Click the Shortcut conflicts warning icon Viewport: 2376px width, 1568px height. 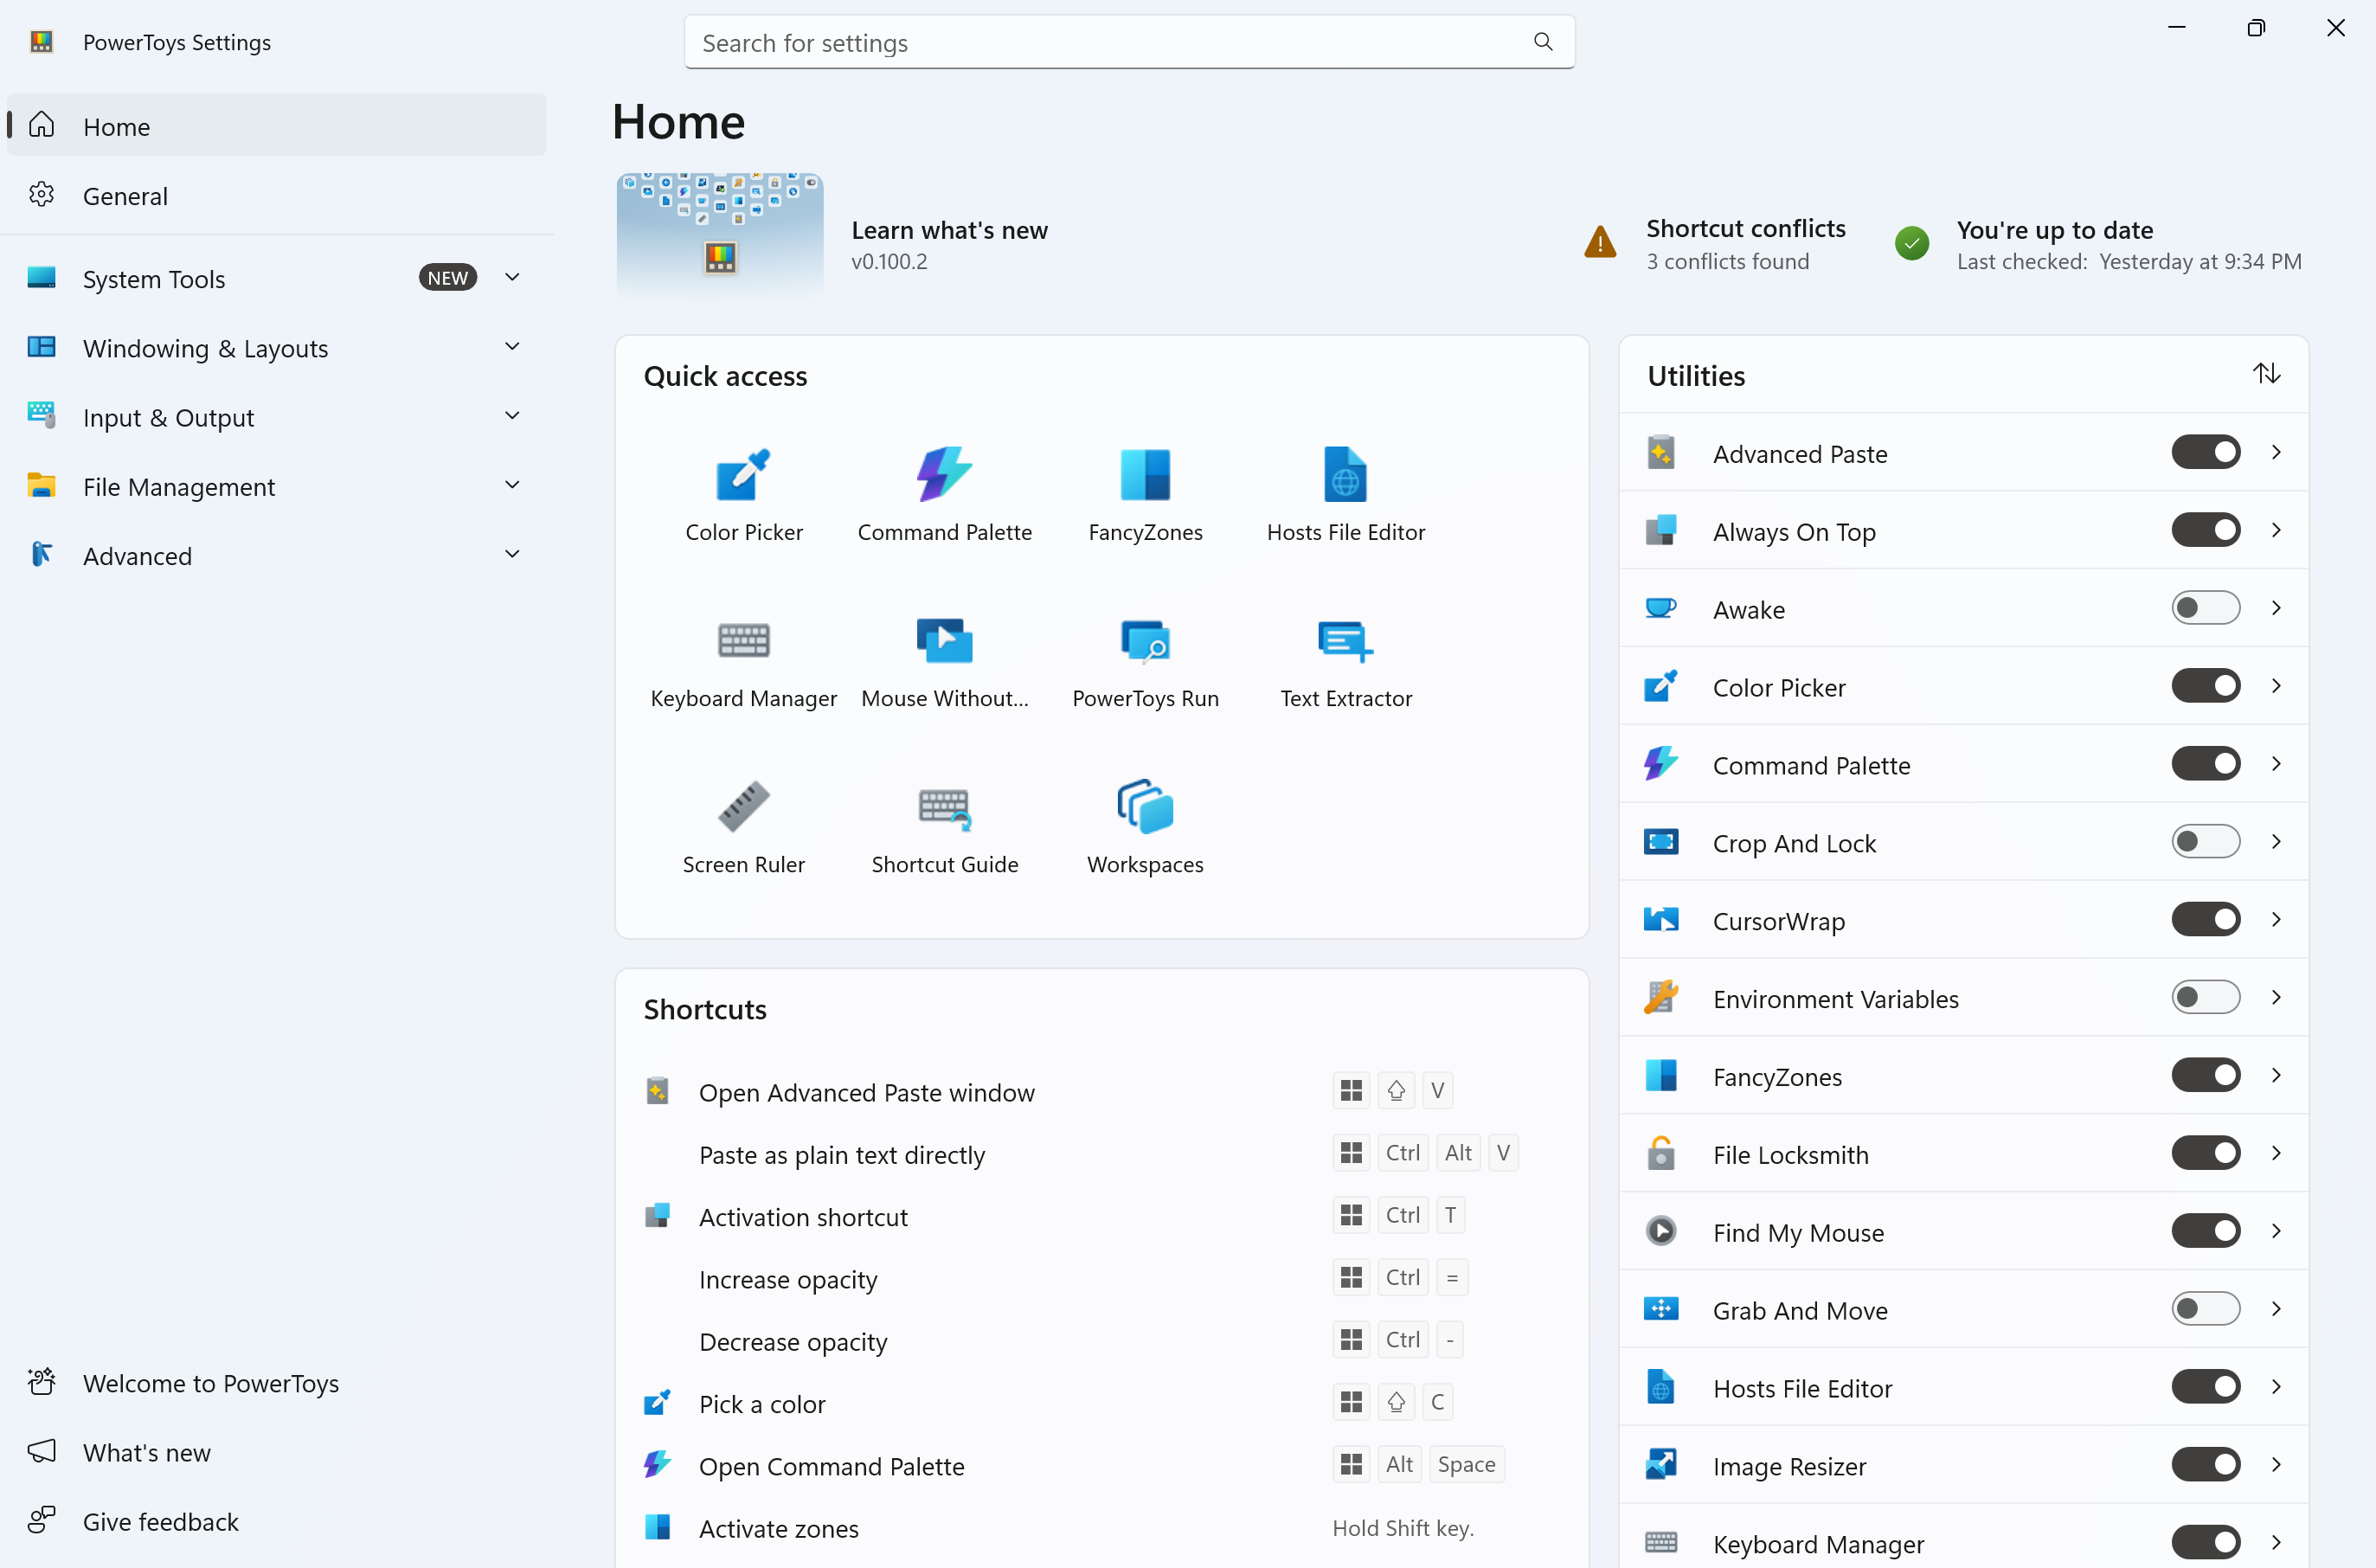(x=1600, y=242)
